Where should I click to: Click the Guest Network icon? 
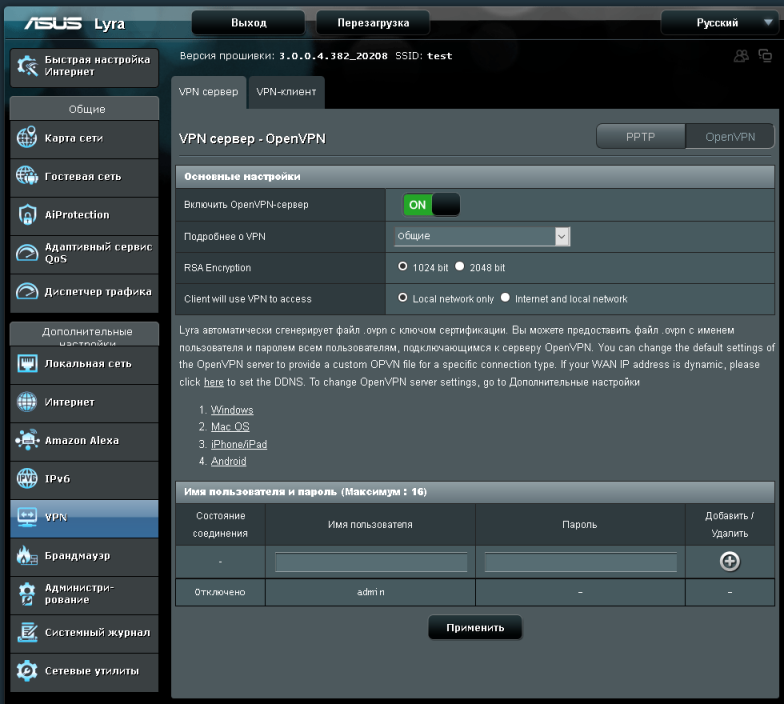27,176
